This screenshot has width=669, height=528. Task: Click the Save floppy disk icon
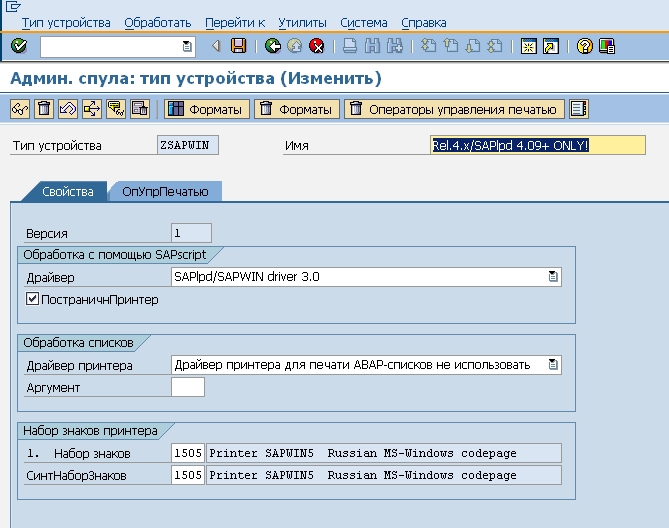click(239, 46)
